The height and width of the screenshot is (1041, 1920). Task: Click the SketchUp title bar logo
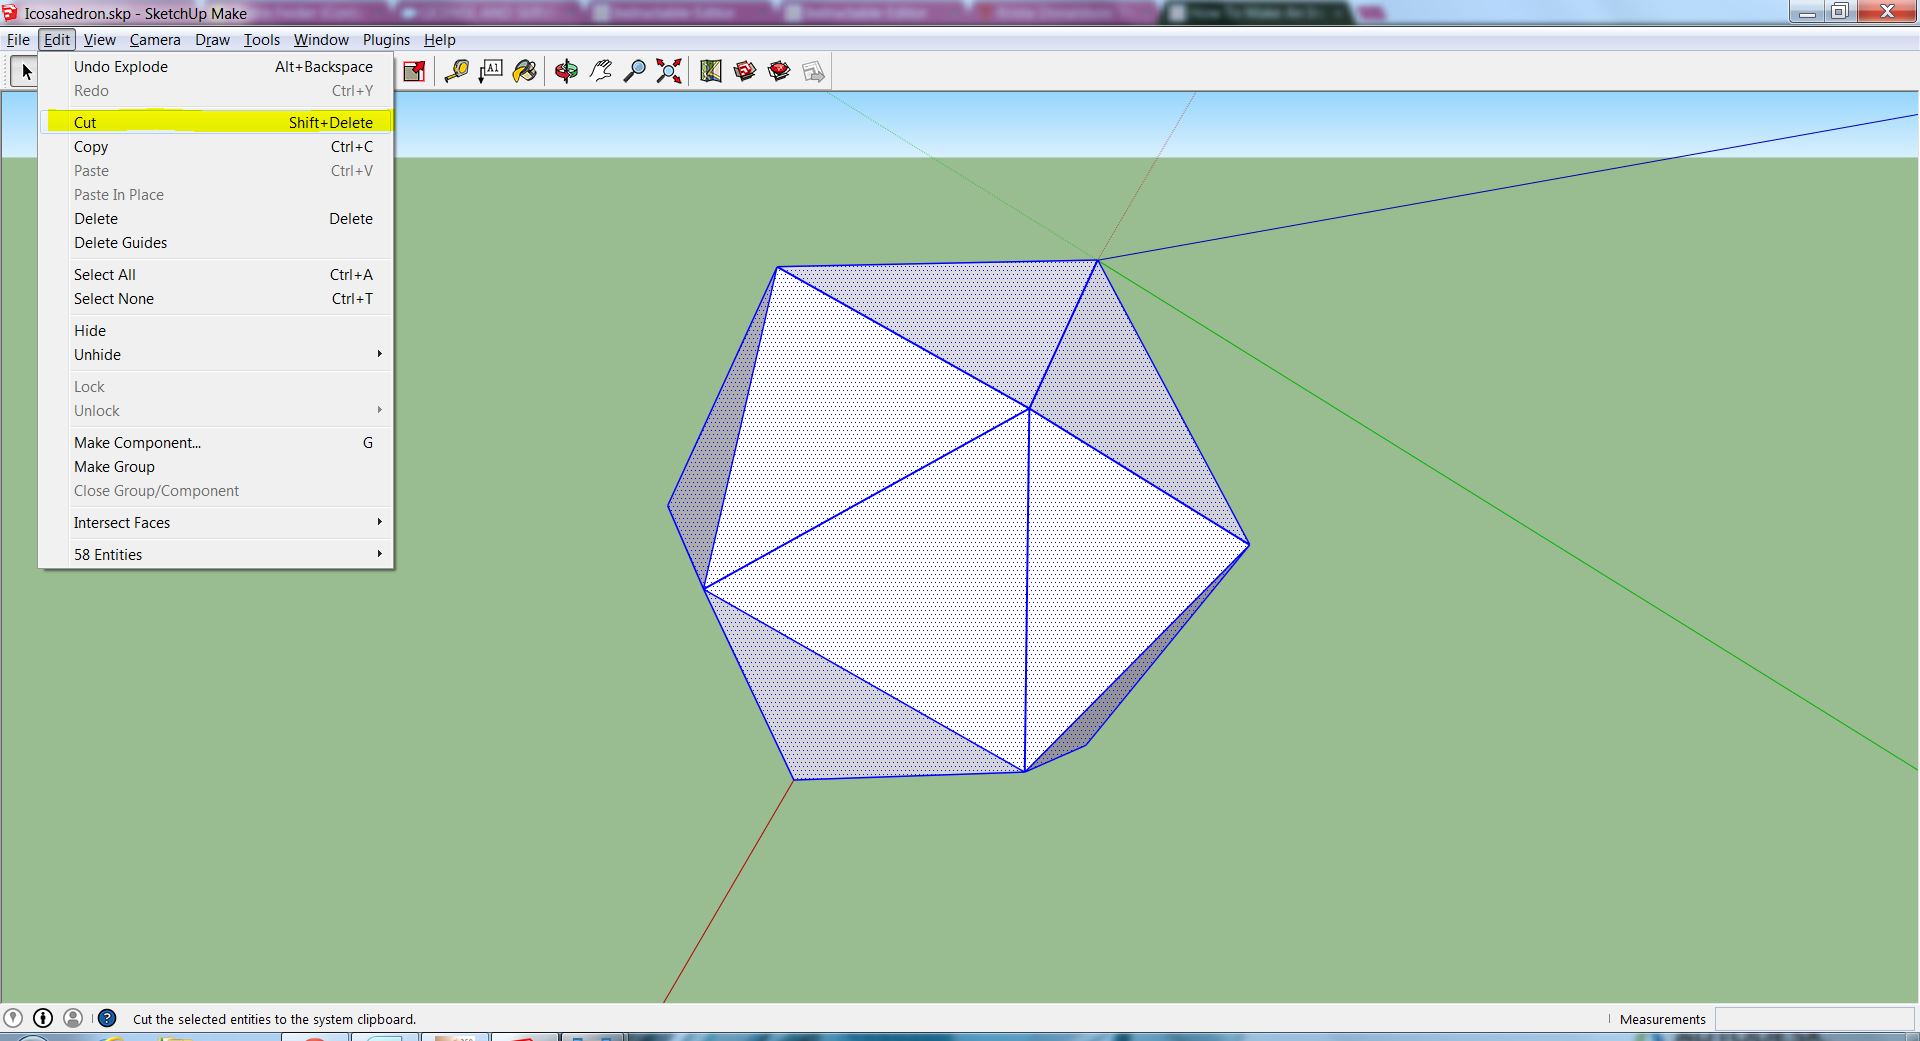[10, 13]
